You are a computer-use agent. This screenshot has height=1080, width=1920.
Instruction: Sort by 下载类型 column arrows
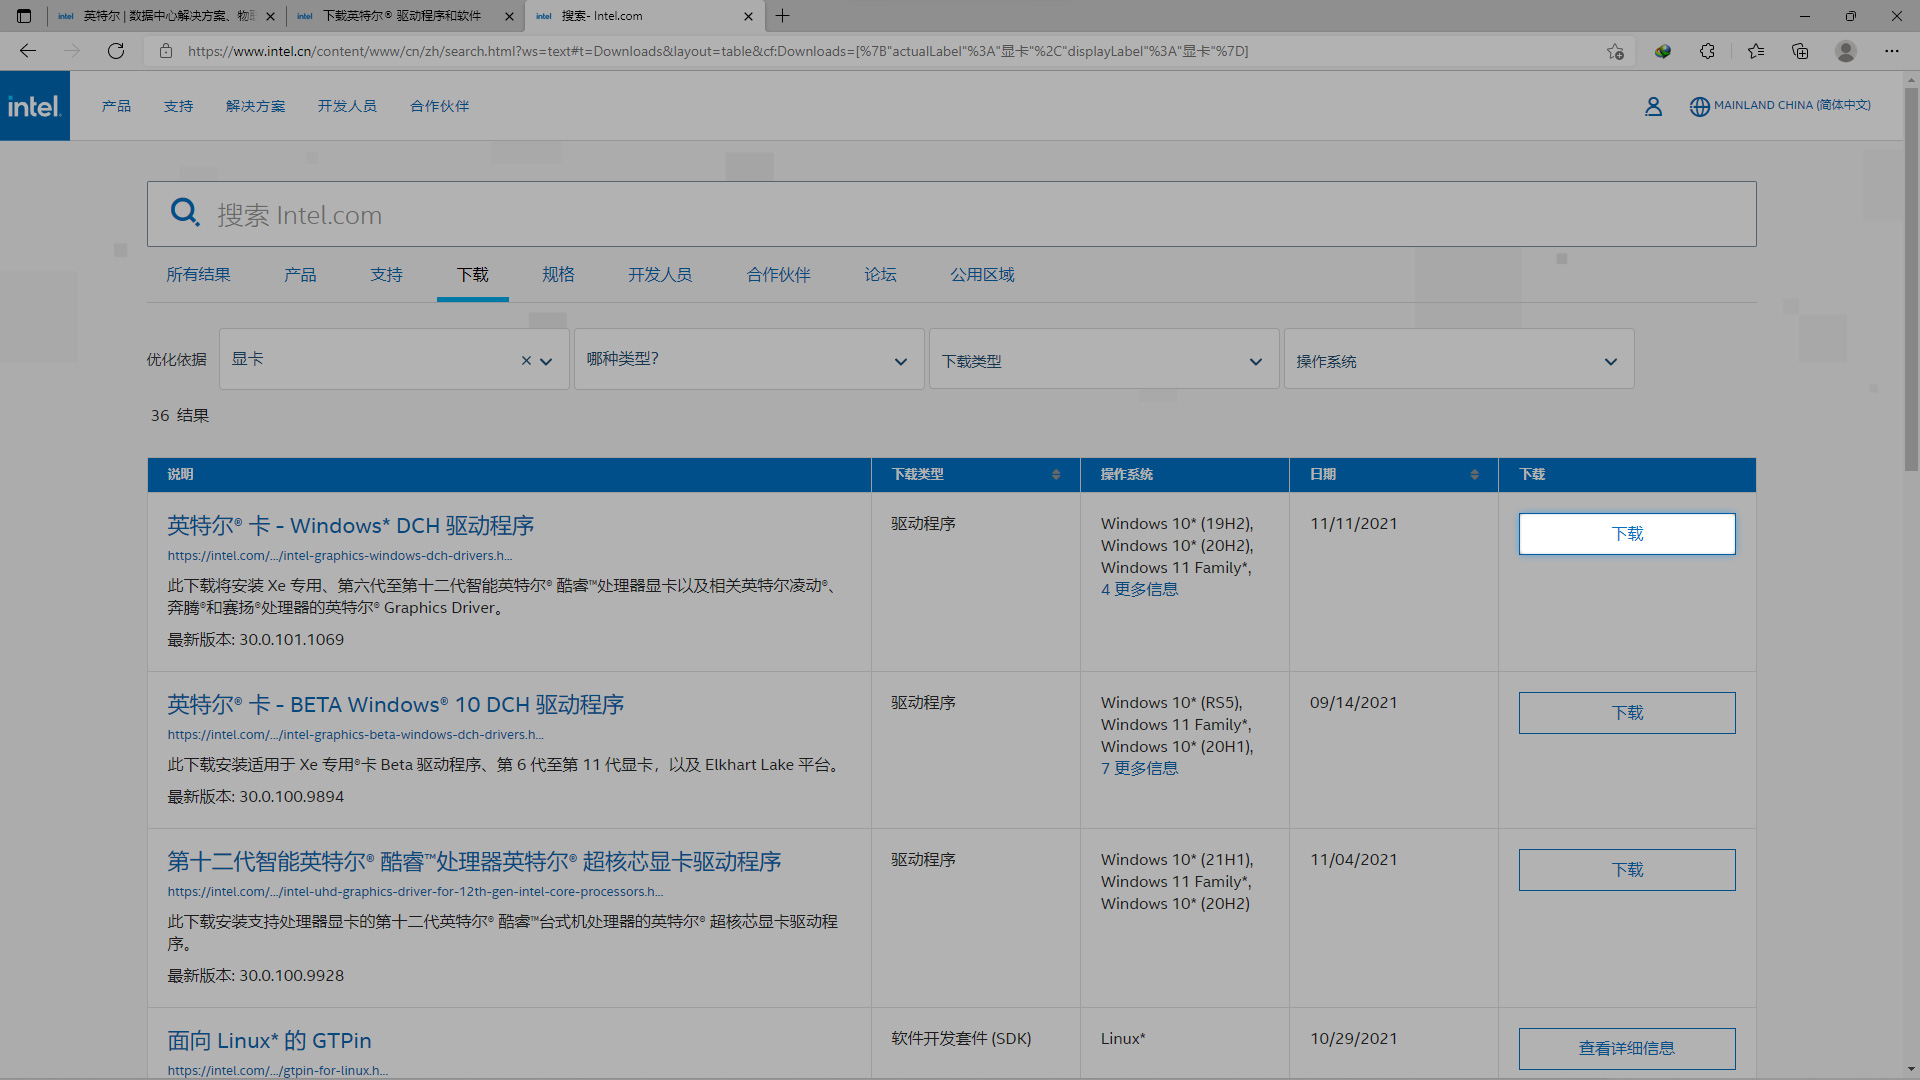click(x=1056, y=474)
